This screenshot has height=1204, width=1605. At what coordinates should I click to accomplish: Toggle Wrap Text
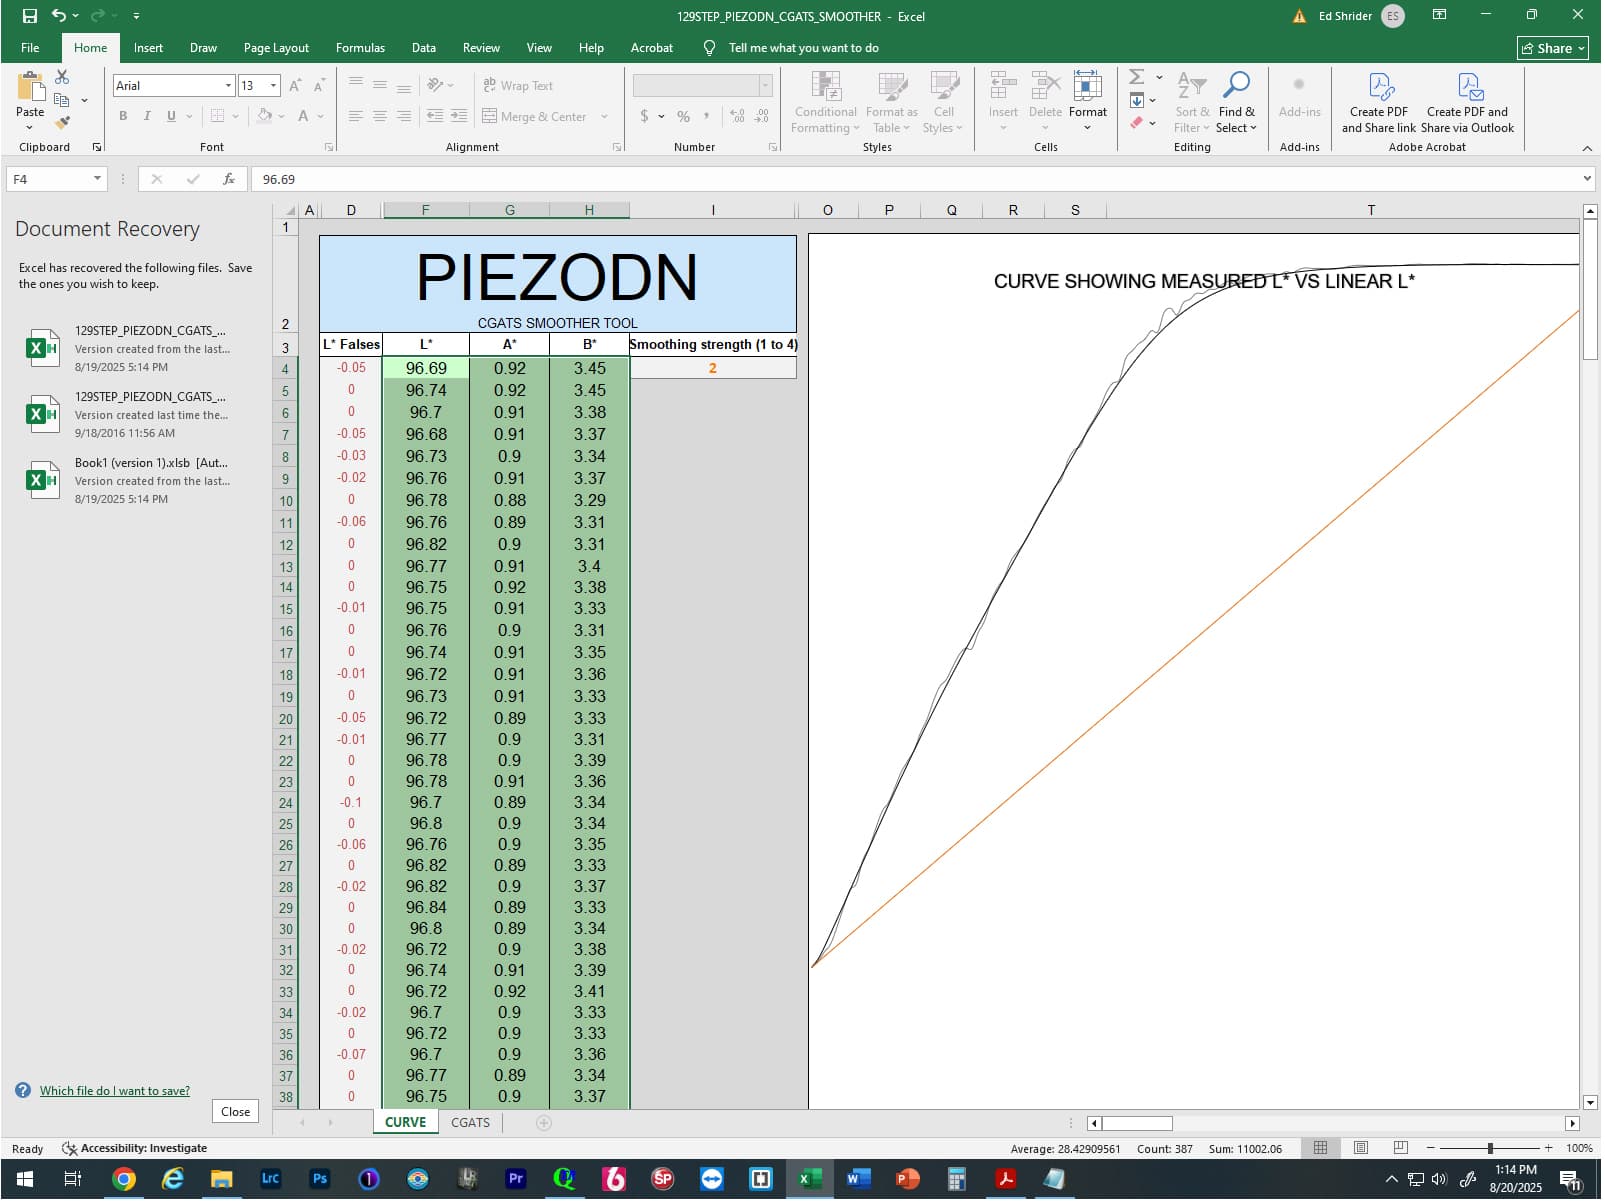[x=519, y=86]
